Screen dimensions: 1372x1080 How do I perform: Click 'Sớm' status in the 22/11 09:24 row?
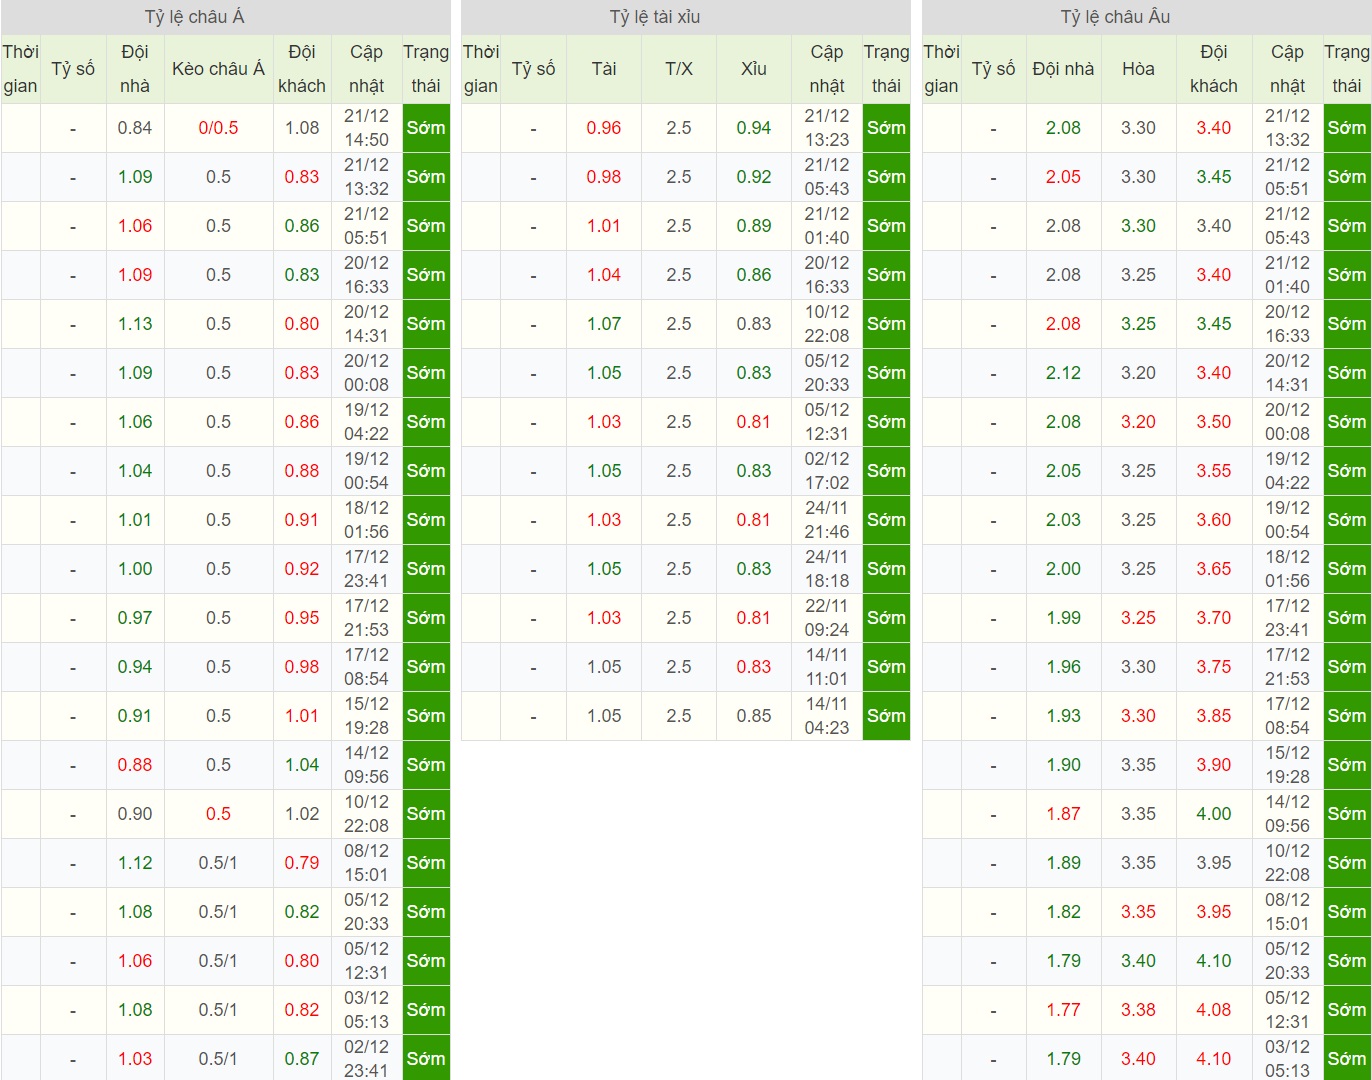tap(887, 618)
